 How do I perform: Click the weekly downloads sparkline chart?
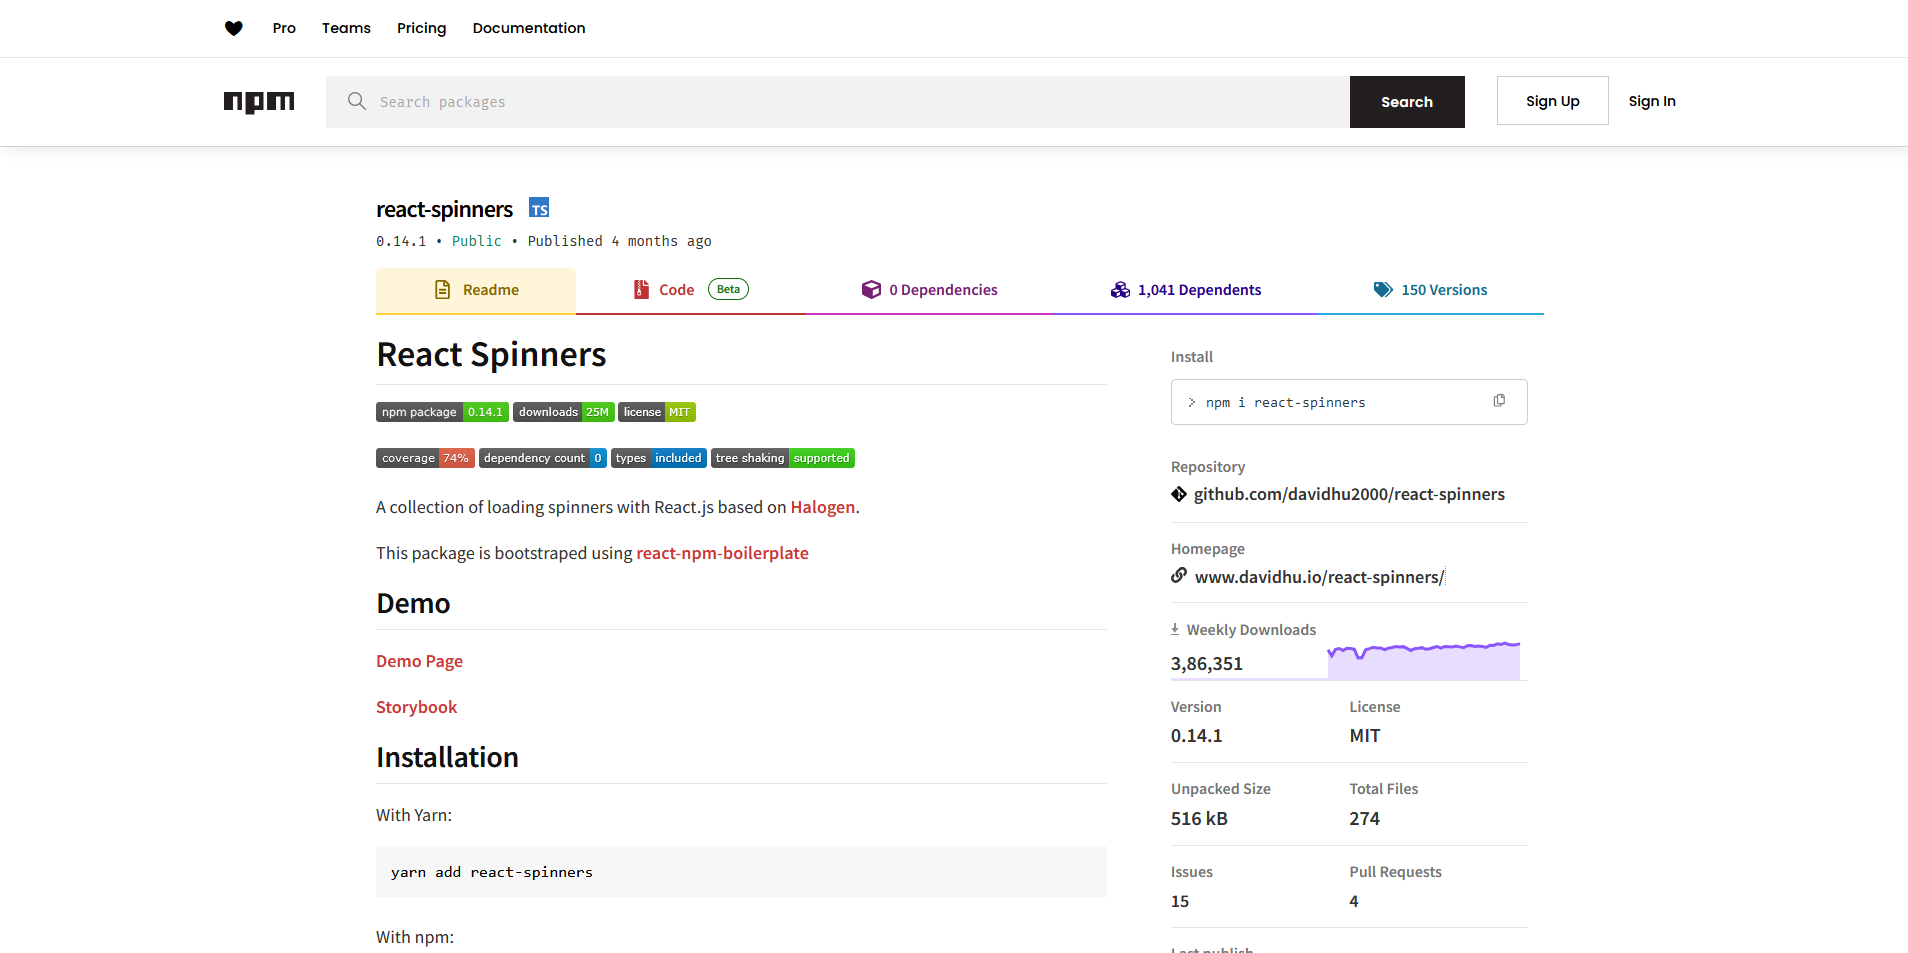coord(1424,661)
